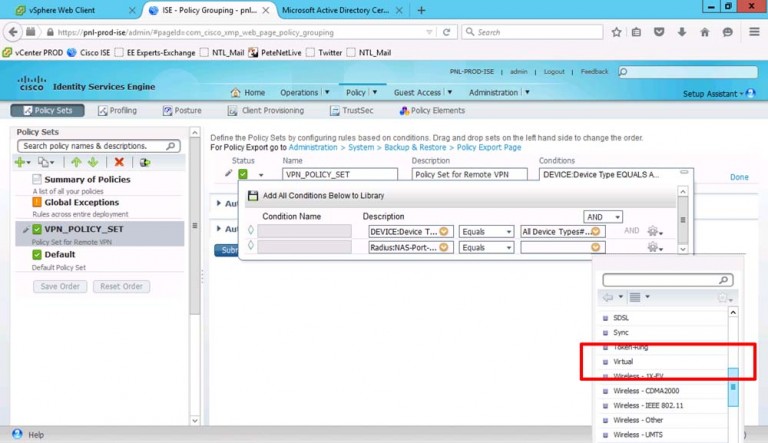The image size is (768, 443).
Task: Expand the second collapsed policy section arrow
Action: pos(218,228)
